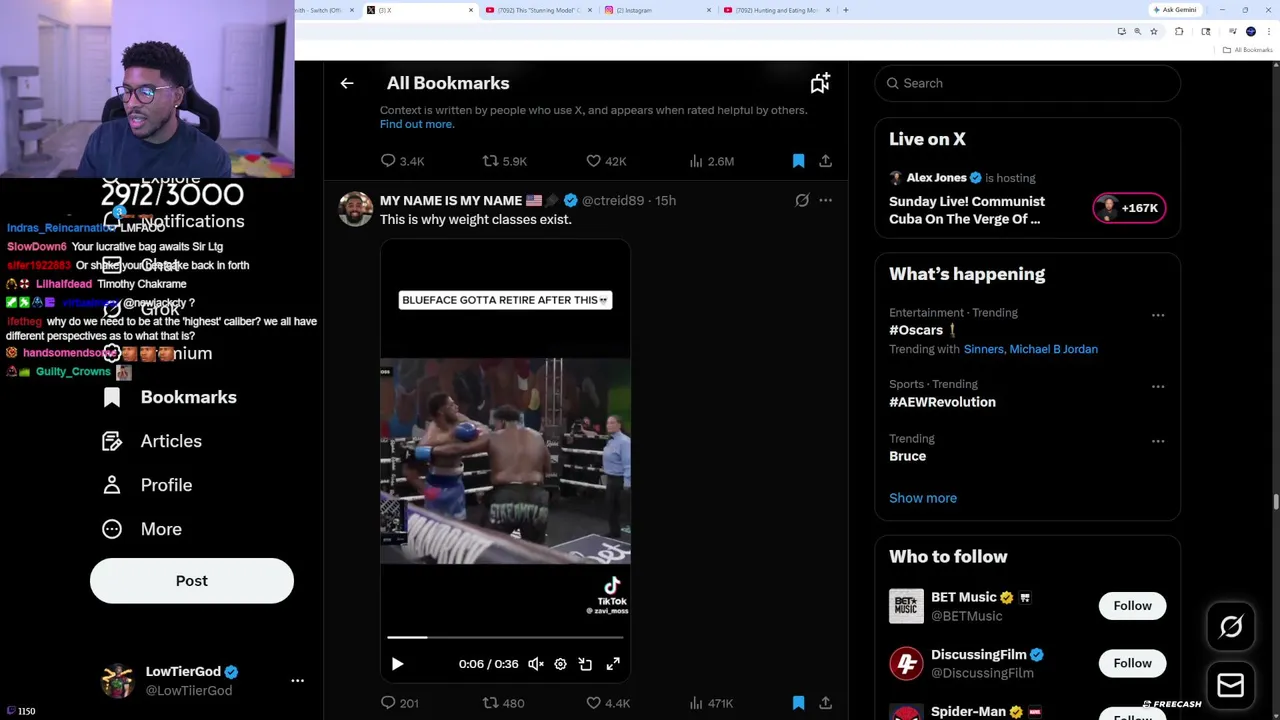Open the #Oscars trending topic

pyautogui.click(x=917, y=330)
